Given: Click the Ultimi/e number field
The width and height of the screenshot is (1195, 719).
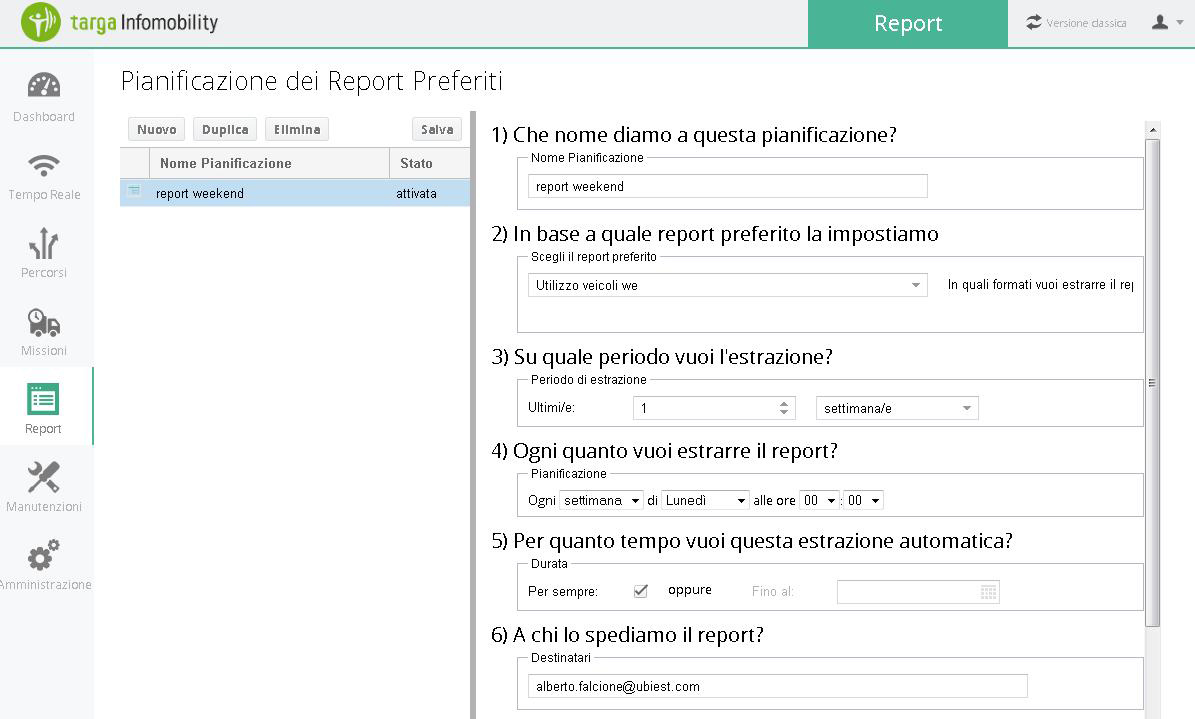Looking at the screenshot, I should pyautogui.click(x=714, y=408).
